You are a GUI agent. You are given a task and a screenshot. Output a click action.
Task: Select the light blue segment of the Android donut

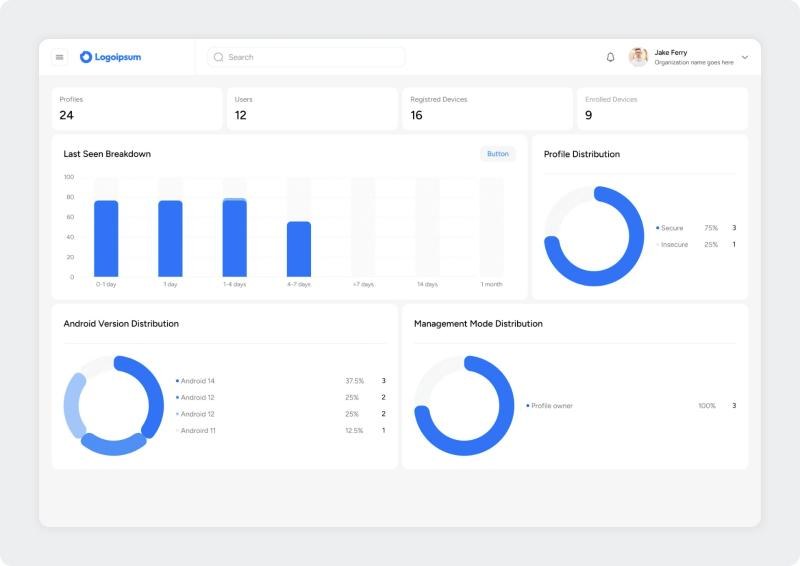click(x=72, y=406)
